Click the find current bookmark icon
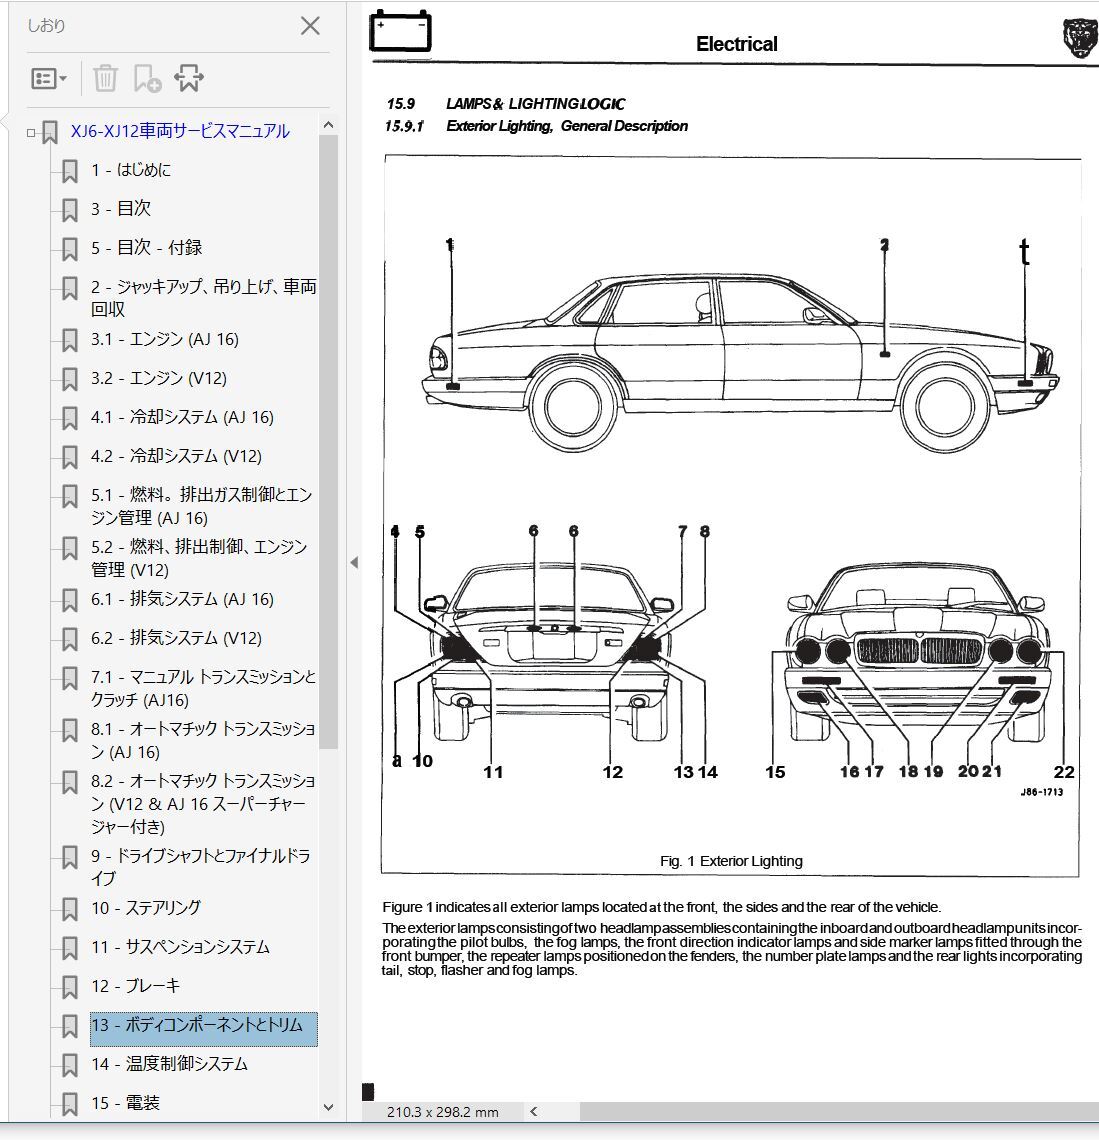 pyautogui.click(x=189, y=78)
